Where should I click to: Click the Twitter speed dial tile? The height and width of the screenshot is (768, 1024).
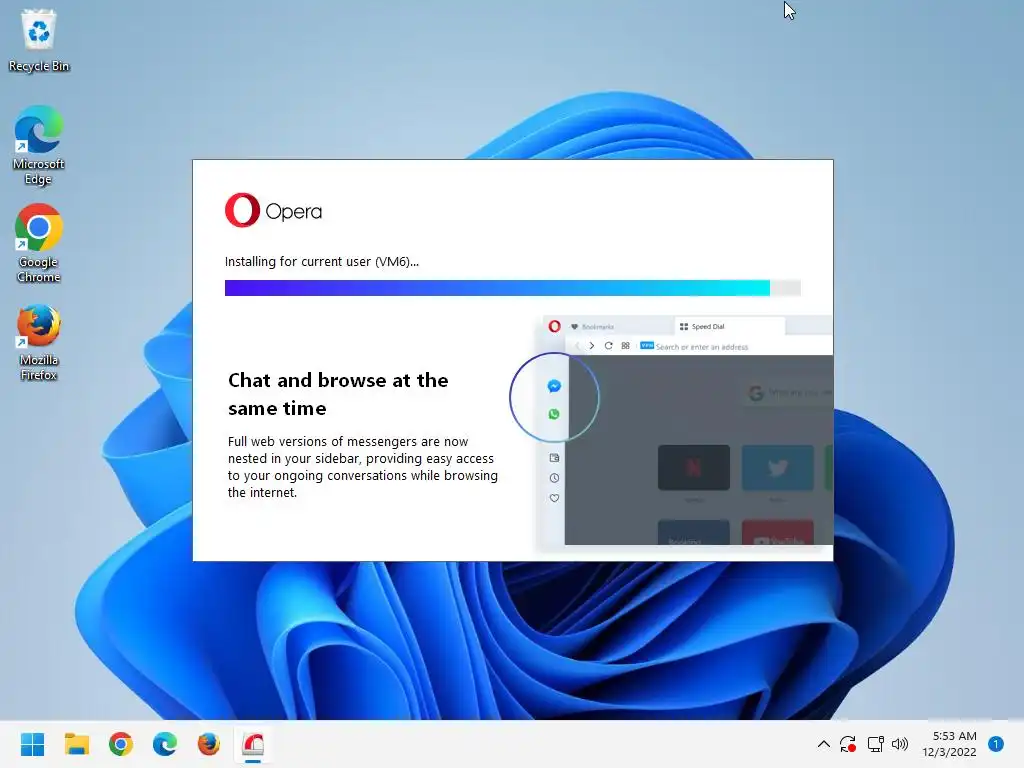778,468
